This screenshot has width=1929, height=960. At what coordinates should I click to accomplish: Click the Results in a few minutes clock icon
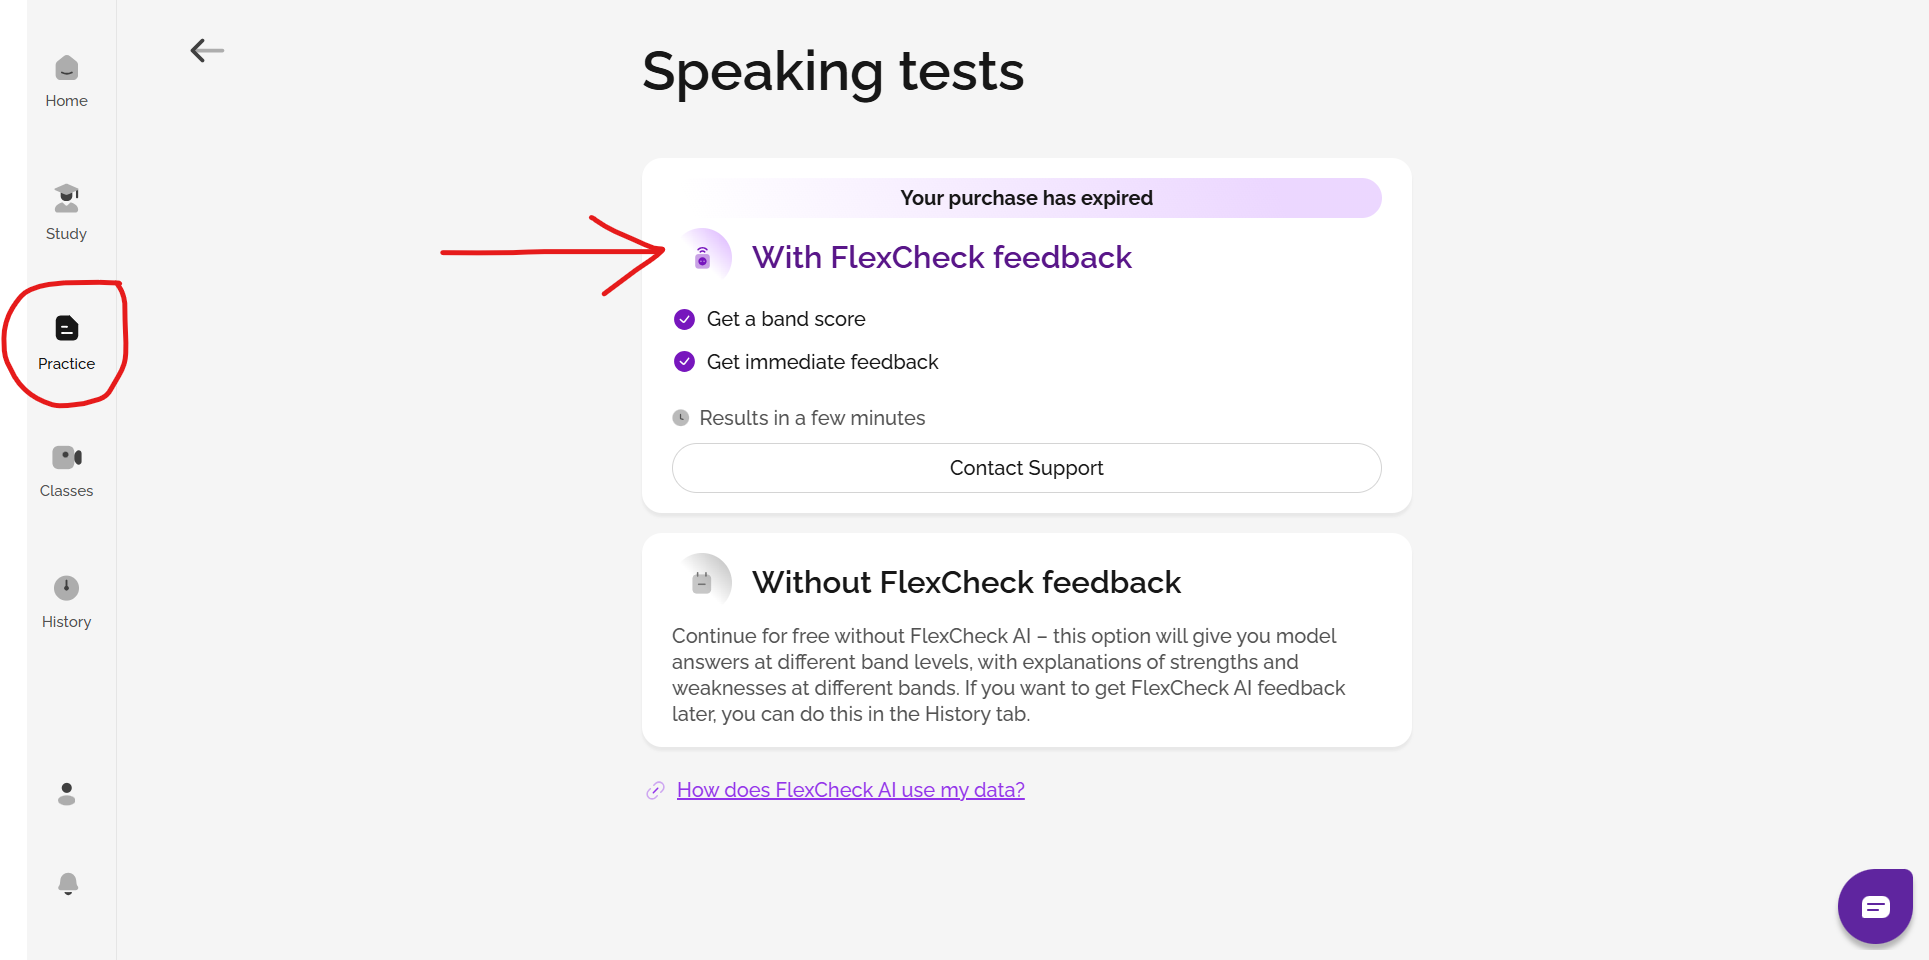pyautogui.click(x=681, y=418)
